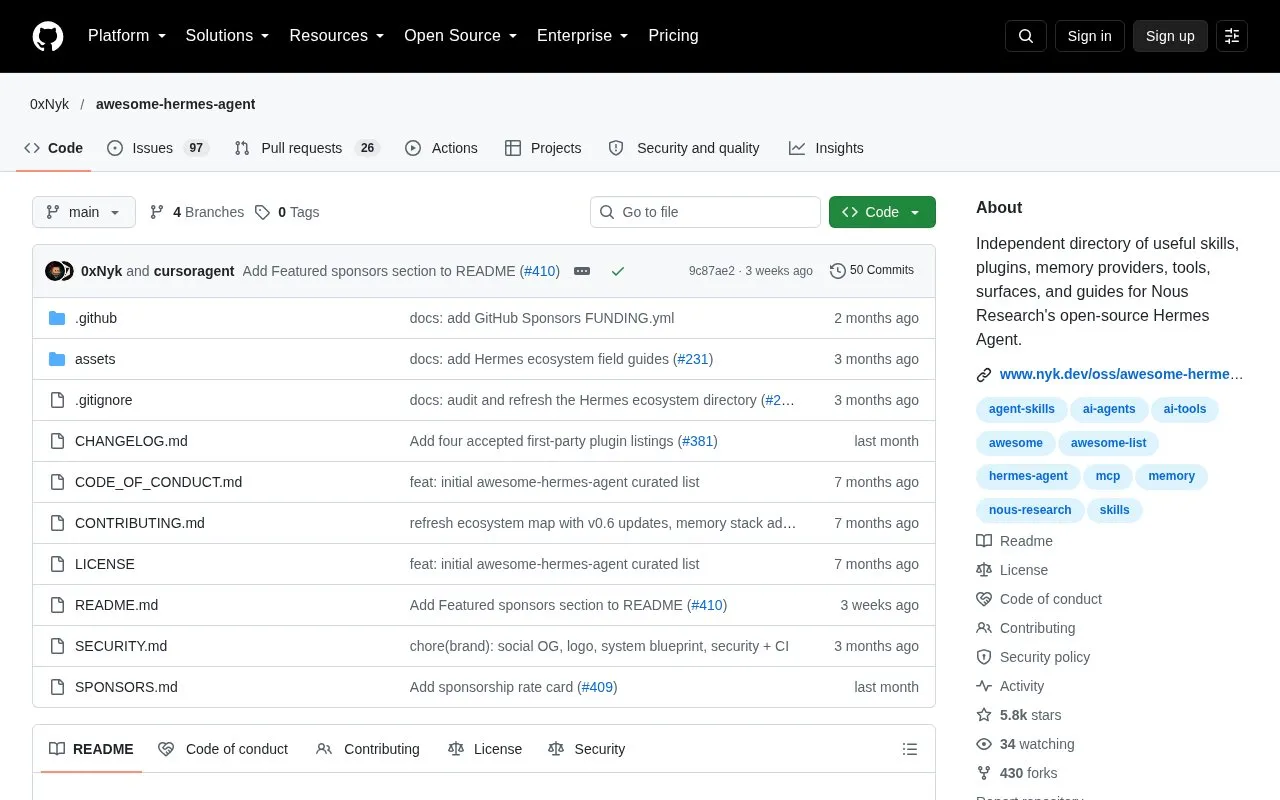Click the .github folder icon
Screen dimensions: 1280x800
(57, 318)
